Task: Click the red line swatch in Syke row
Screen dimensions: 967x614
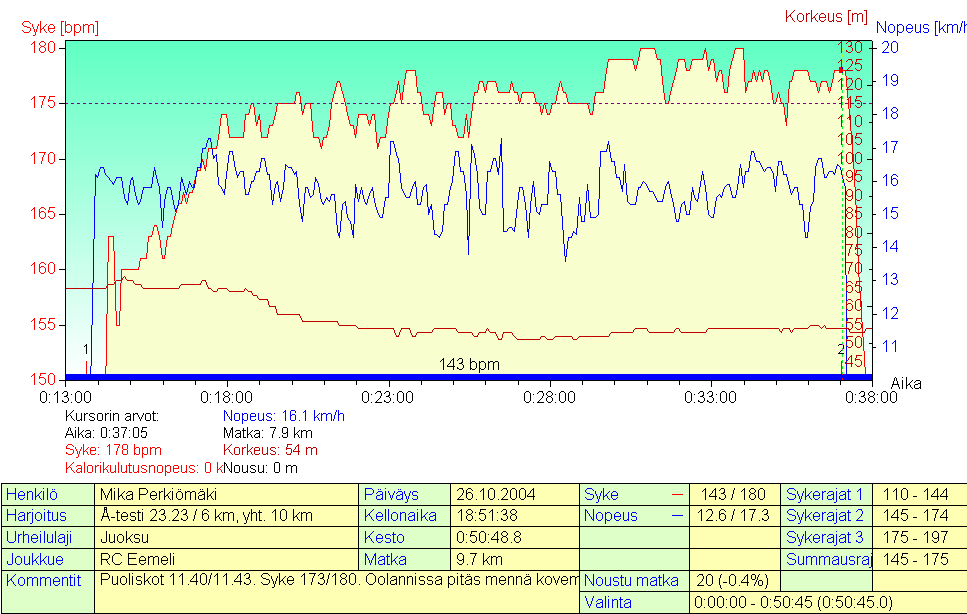Action: tap(677, 495)
